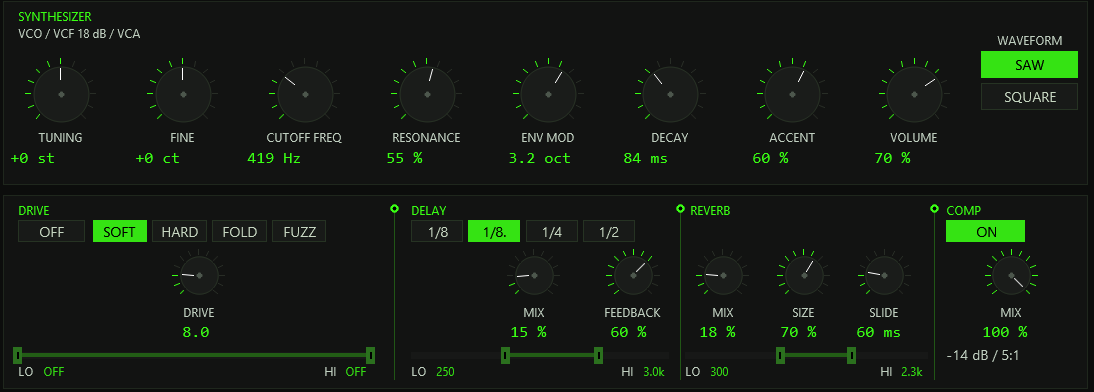Click the reverb LO 300 value
Screen dimensions: 1094x392
(719, 372)
